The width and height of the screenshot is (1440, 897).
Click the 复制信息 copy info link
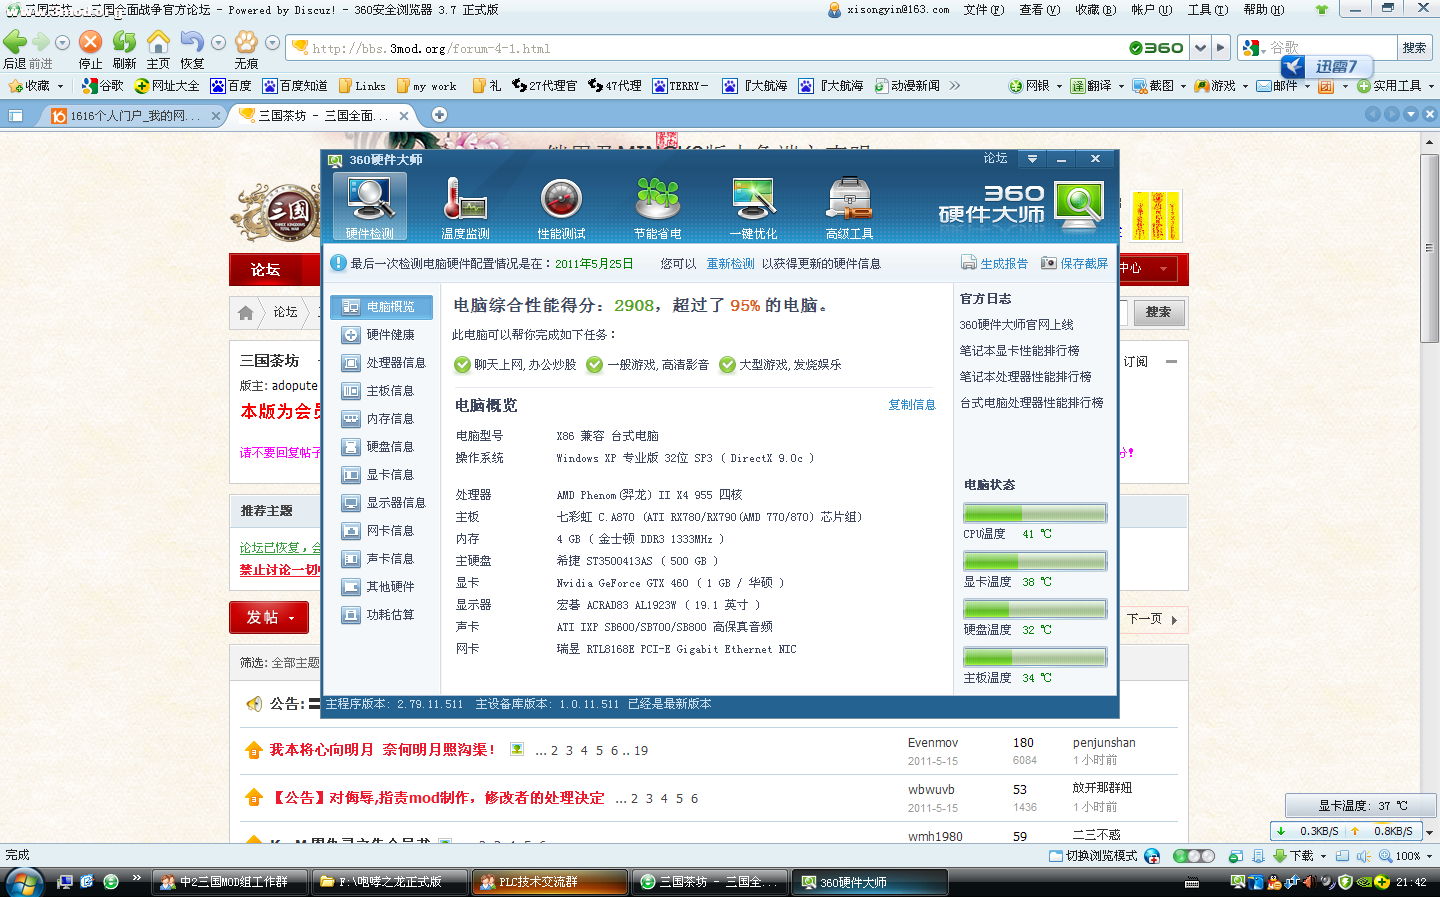[911, 405]
